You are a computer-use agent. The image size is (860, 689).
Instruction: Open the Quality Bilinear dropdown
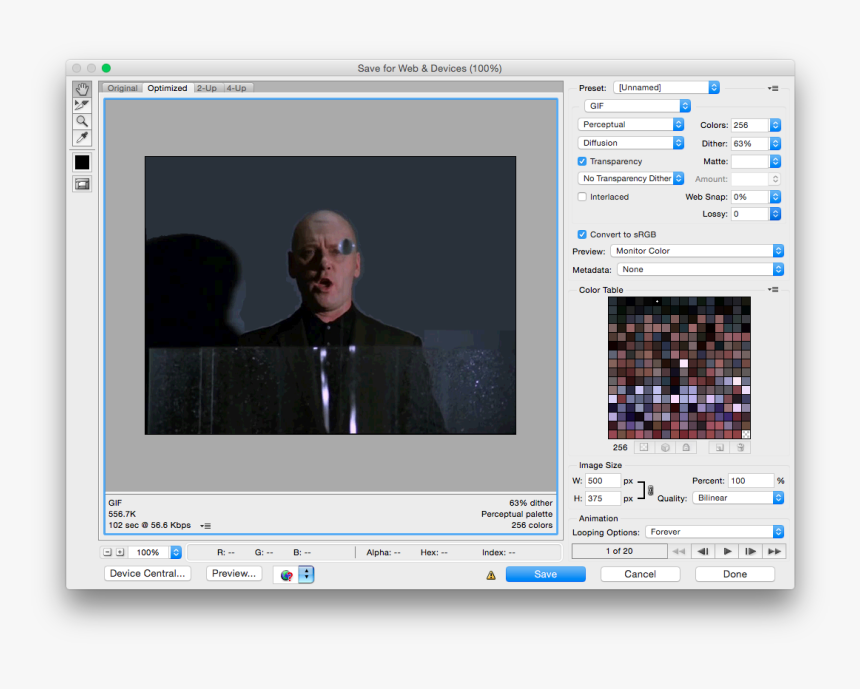click(x=738, y=498)
